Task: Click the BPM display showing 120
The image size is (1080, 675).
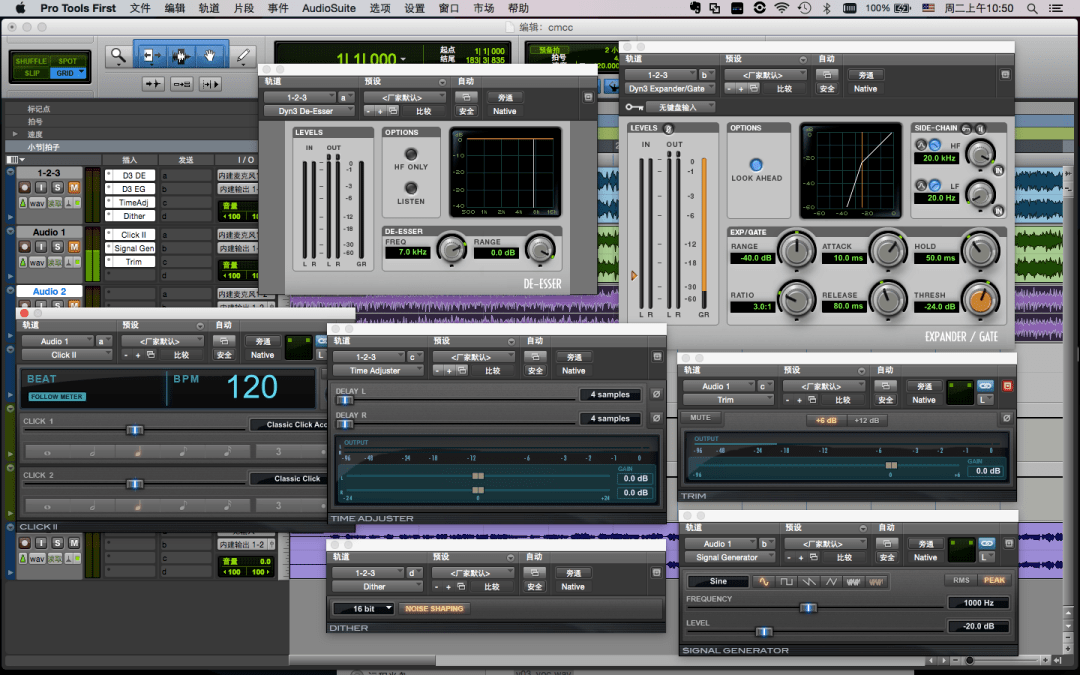Action: [x=255, y=386]
